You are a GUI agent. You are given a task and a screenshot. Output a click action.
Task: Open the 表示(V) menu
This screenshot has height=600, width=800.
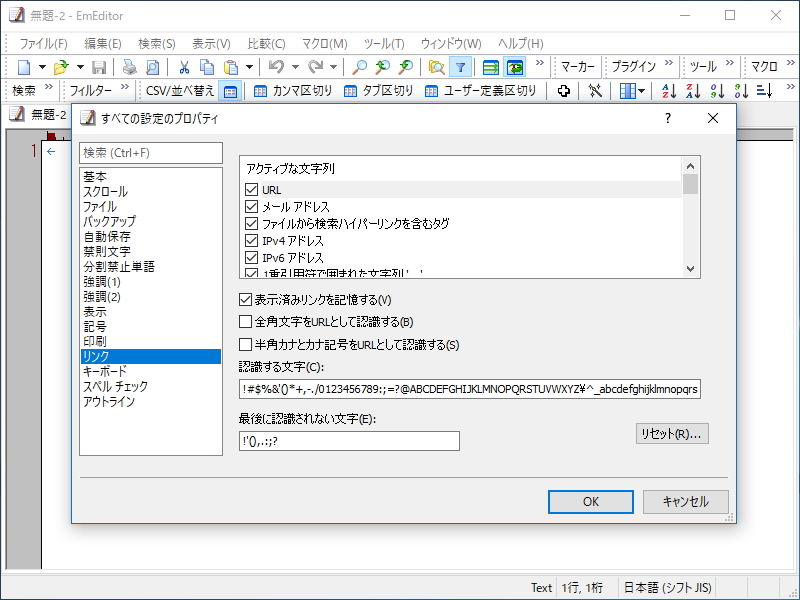211,44
